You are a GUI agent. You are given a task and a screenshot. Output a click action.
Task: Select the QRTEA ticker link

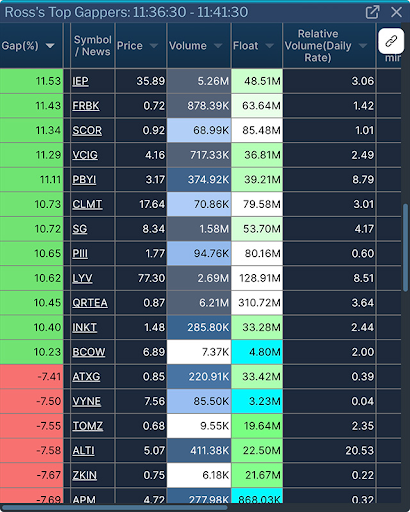click(90, 303)
